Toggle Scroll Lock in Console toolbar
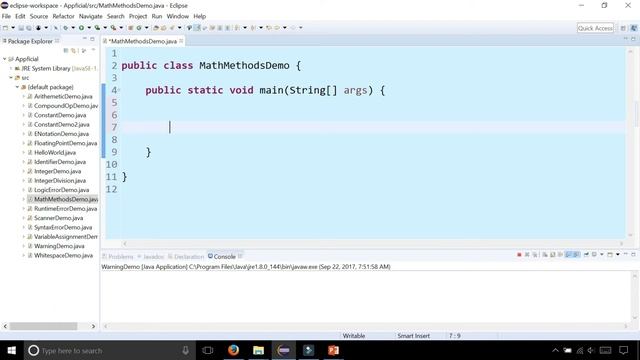Viewport: 640px width, 360px height. 553,255
